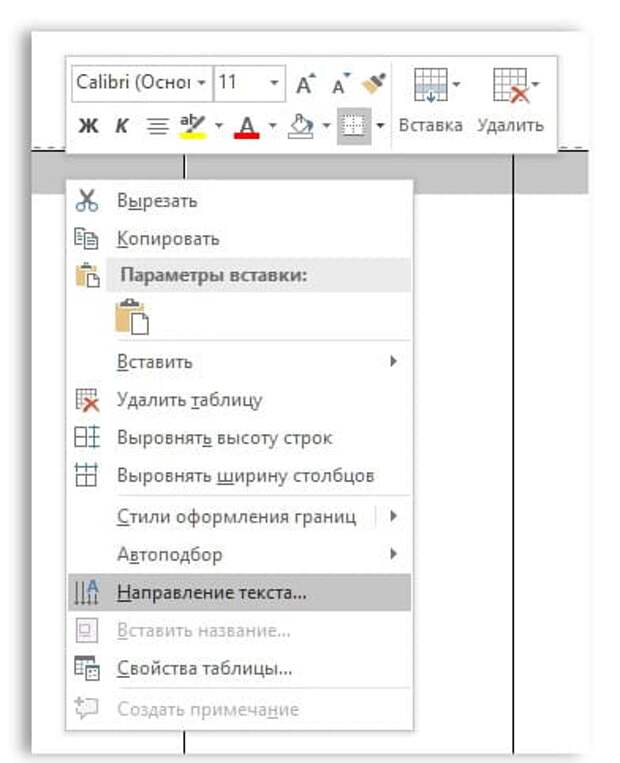This screenshot has width=620, height=763.
Task: Select the Format Painter brush icon
Action: [374, 83]
